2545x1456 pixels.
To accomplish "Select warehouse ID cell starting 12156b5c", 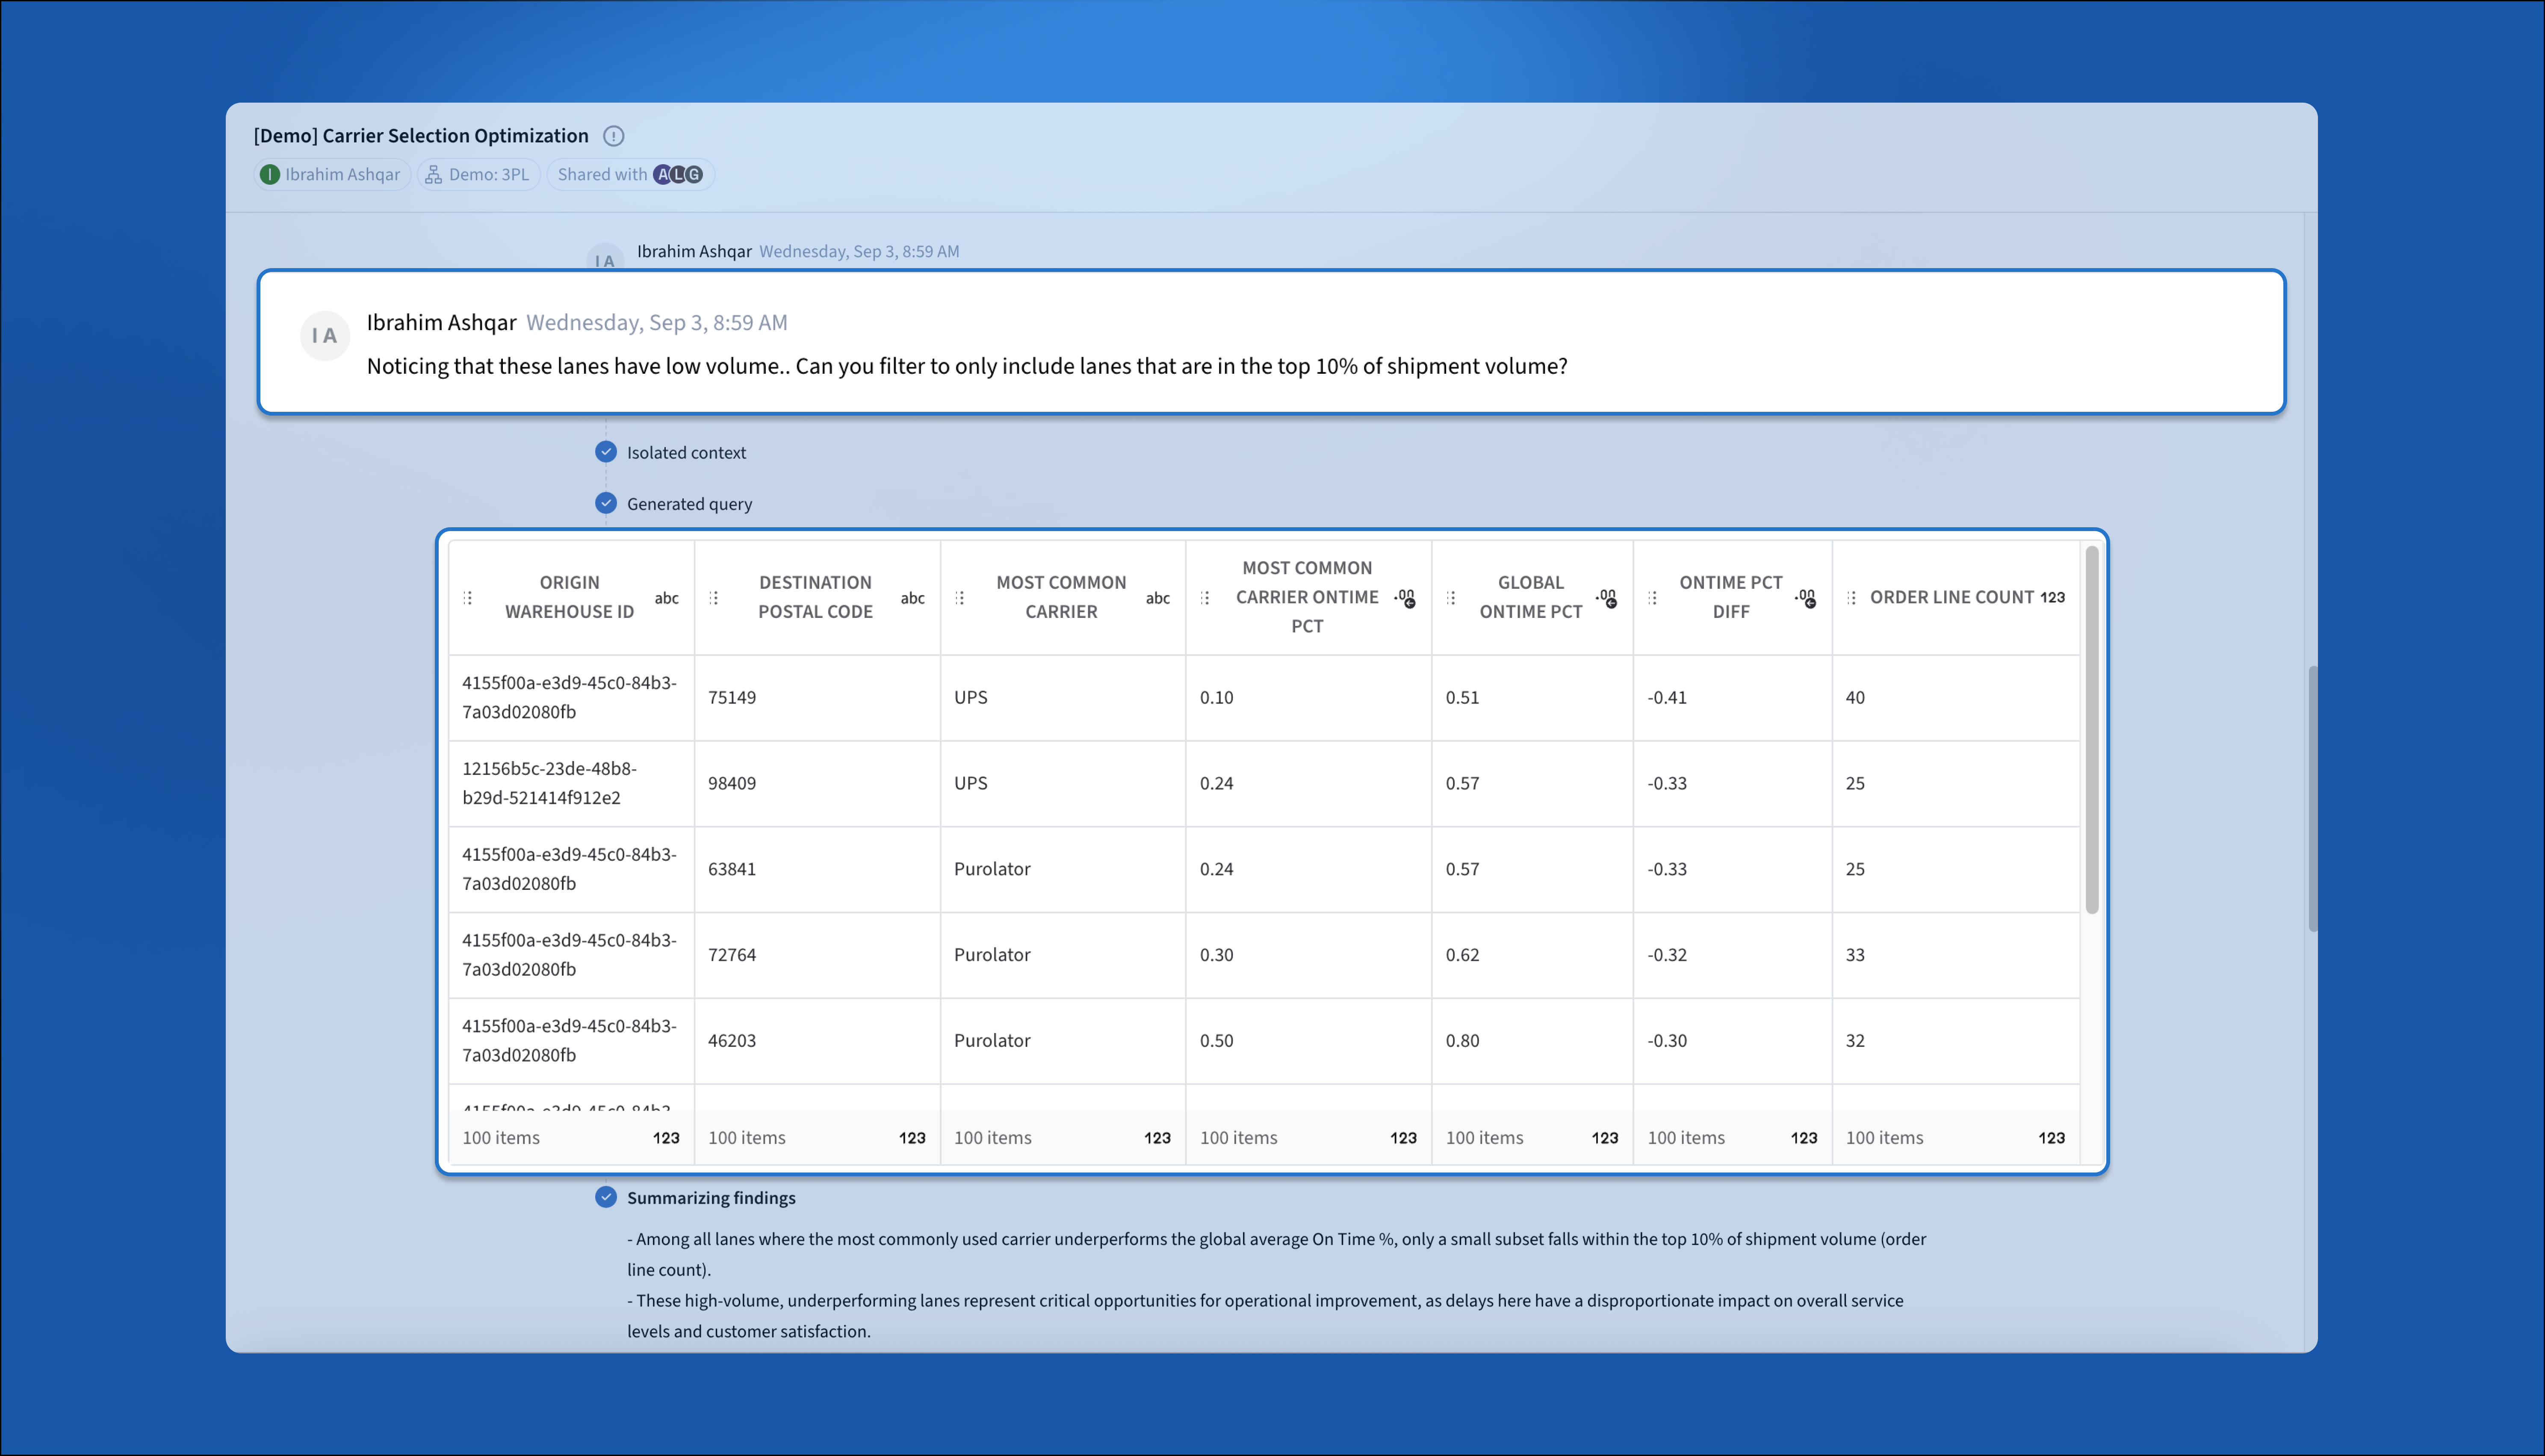I will pos(571,783).
